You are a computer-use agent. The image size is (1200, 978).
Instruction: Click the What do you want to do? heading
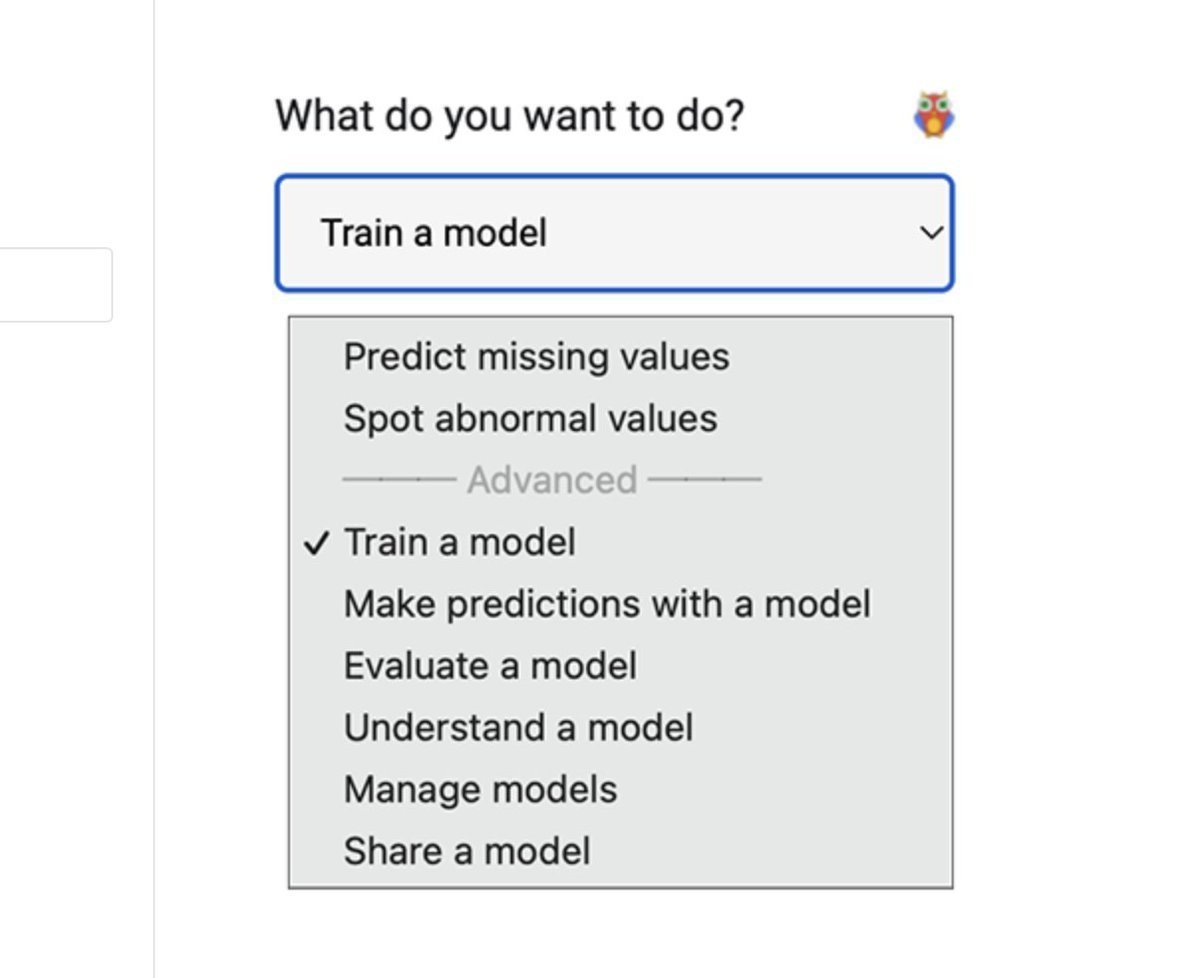coord(510,116)
